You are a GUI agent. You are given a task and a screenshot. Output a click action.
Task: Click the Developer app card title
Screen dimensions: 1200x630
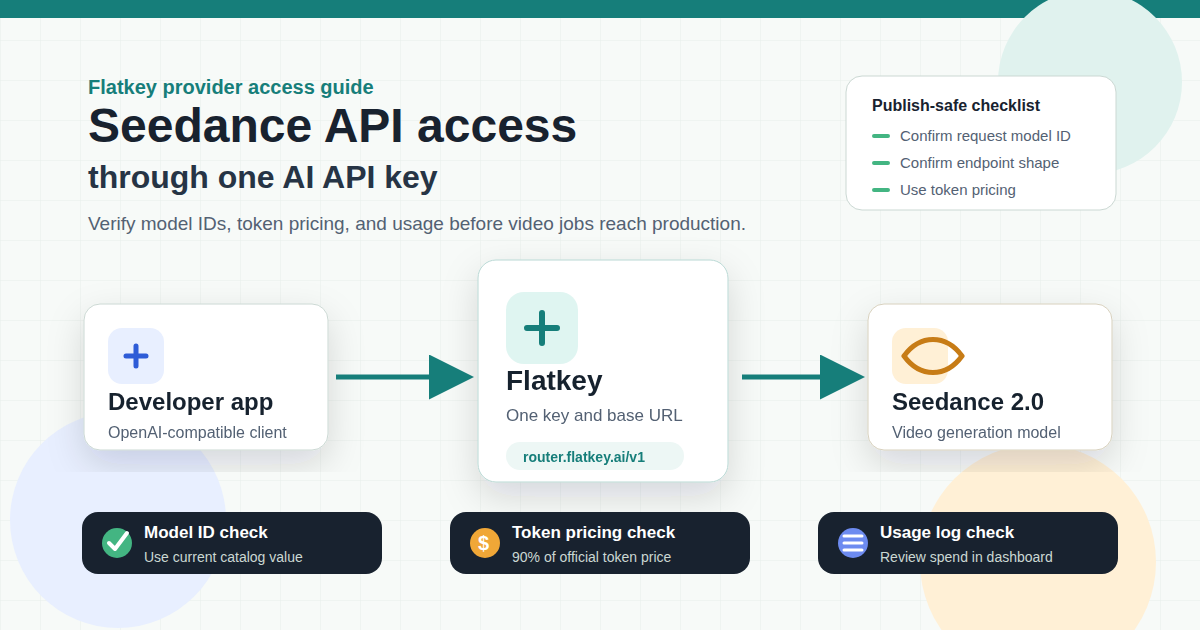coord(190,402)
